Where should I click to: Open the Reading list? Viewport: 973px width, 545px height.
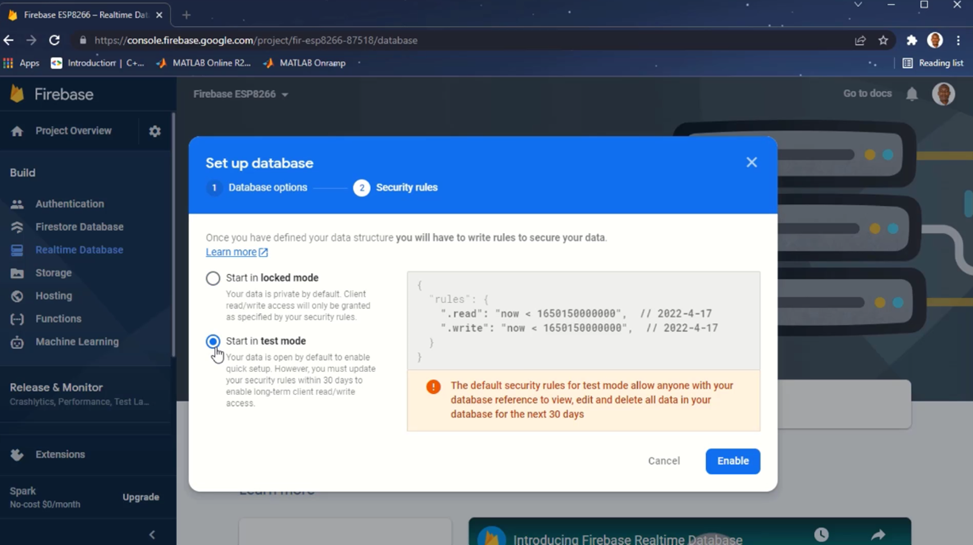click(x=933, y=63)
